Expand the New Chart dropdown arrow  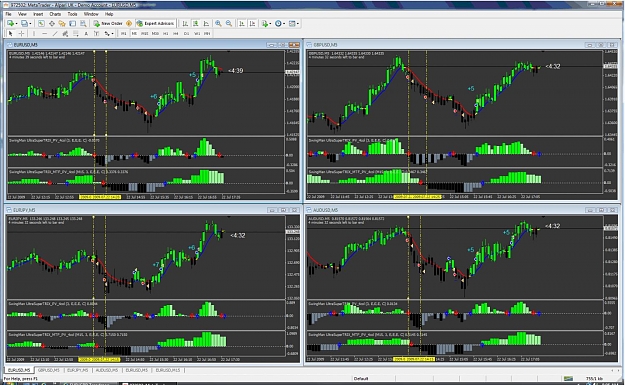click(16, 24)
